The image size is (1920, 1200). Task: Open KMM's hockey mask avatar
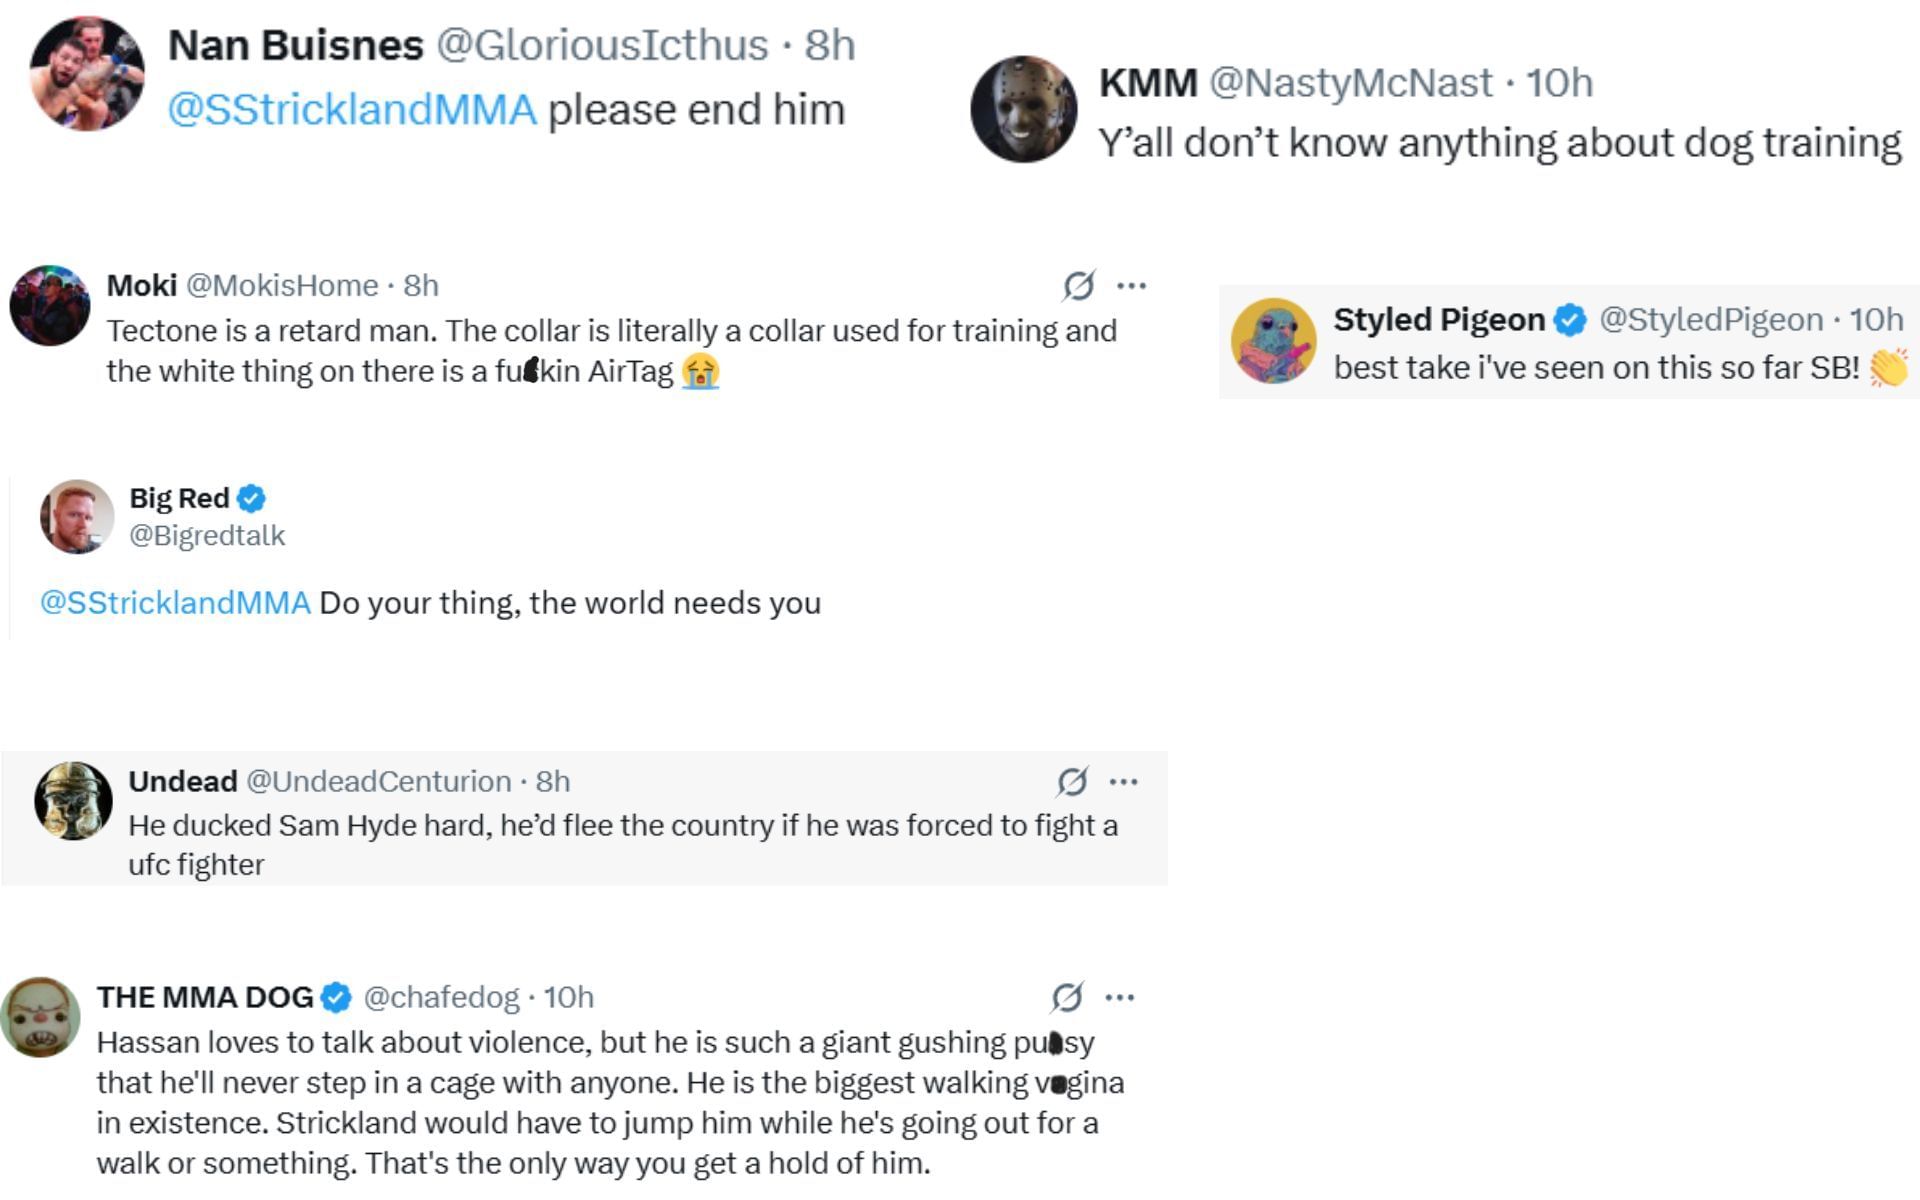click(1023, 109)
